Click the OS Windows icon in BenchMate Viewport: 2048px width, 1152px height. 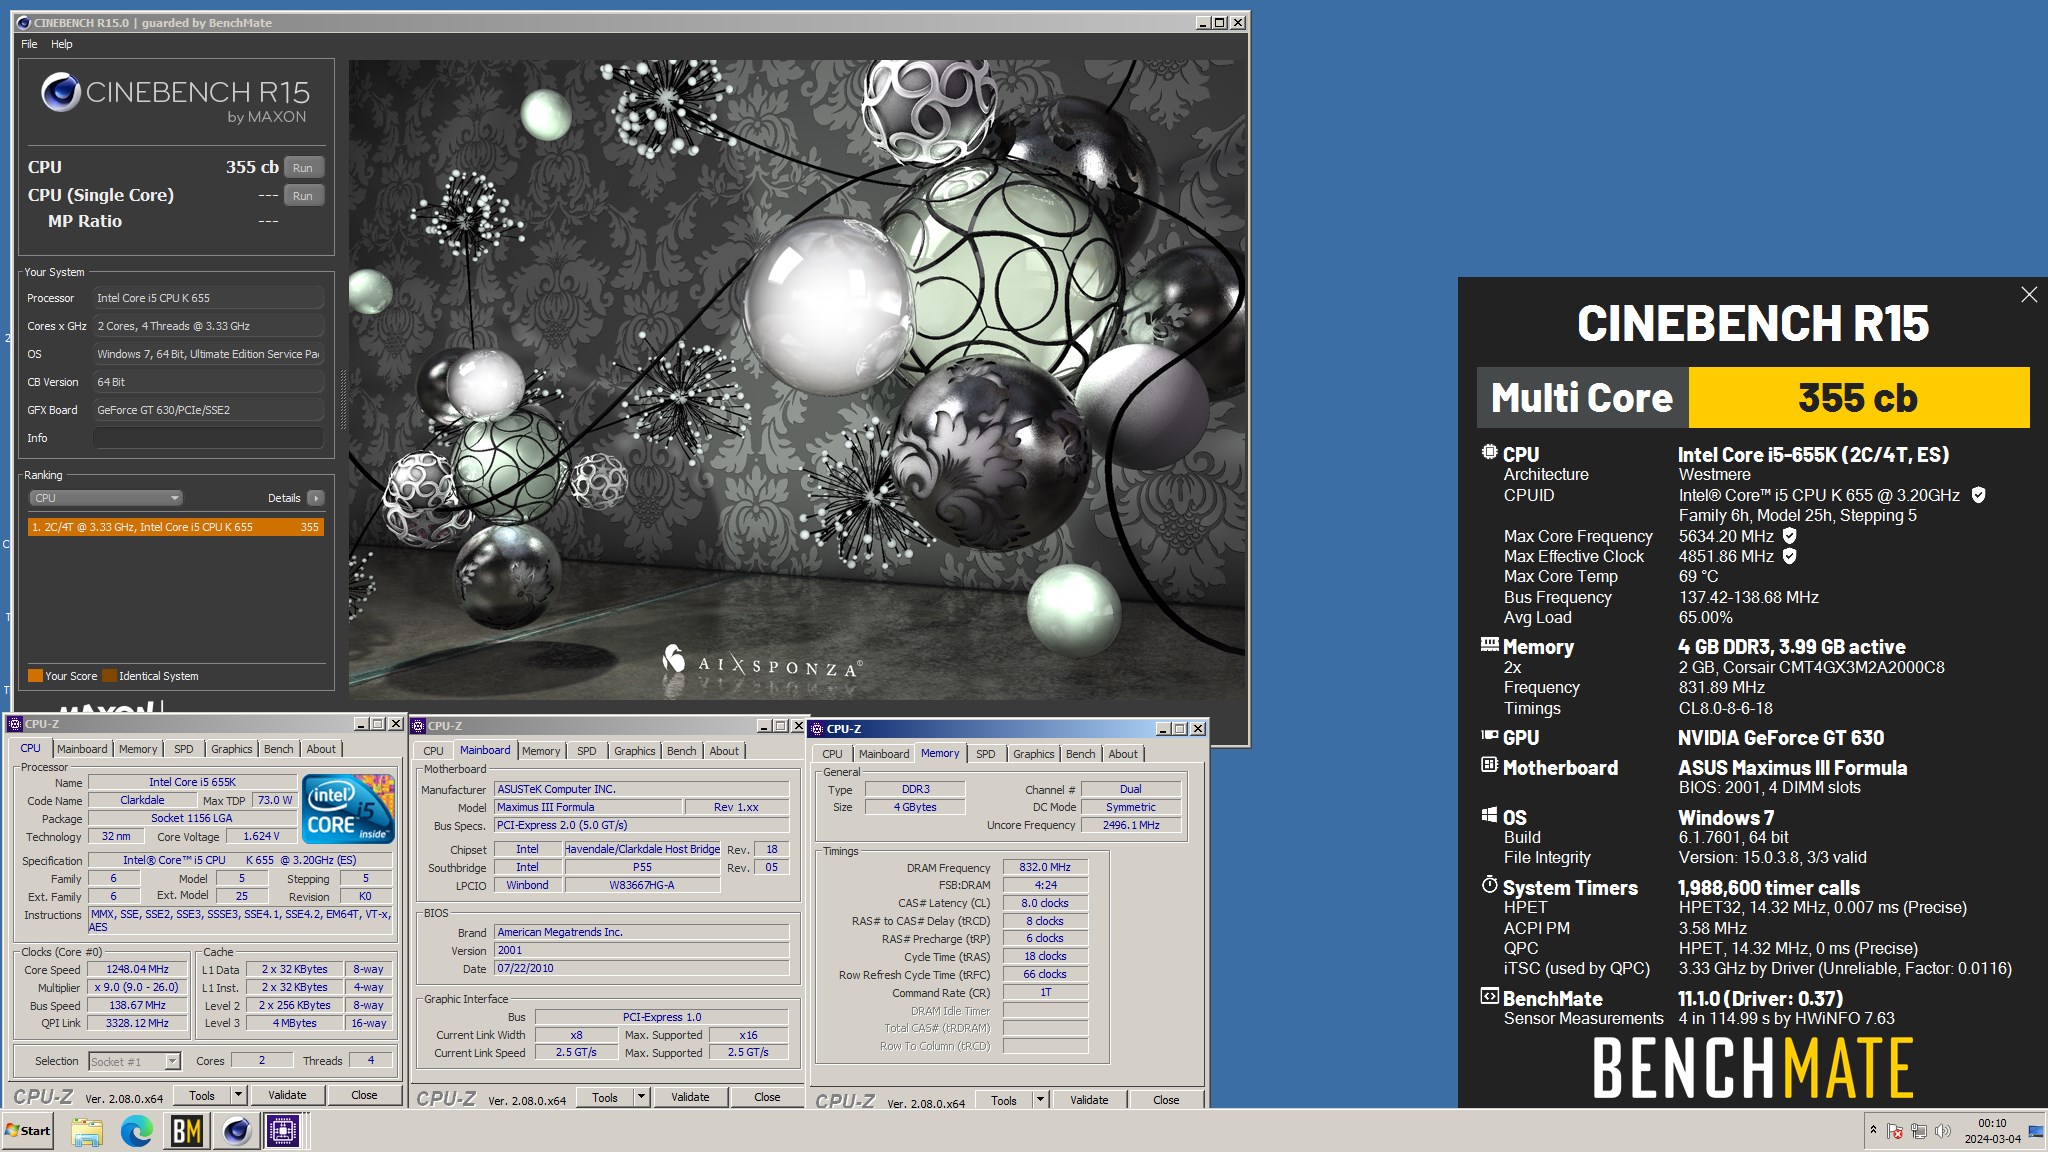point(1489,815)
